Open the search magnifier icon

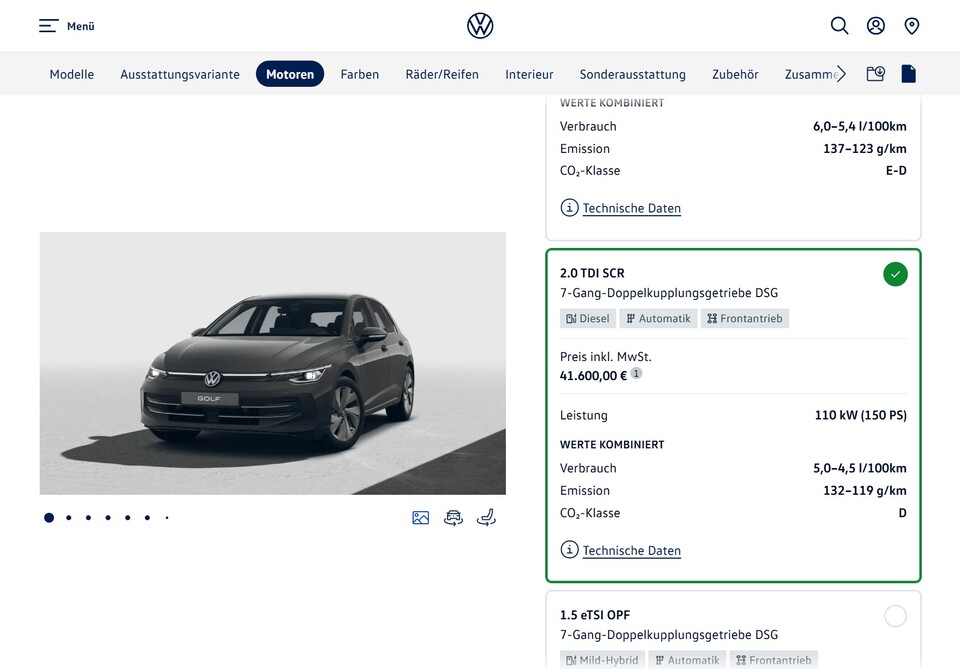[839, 26]
